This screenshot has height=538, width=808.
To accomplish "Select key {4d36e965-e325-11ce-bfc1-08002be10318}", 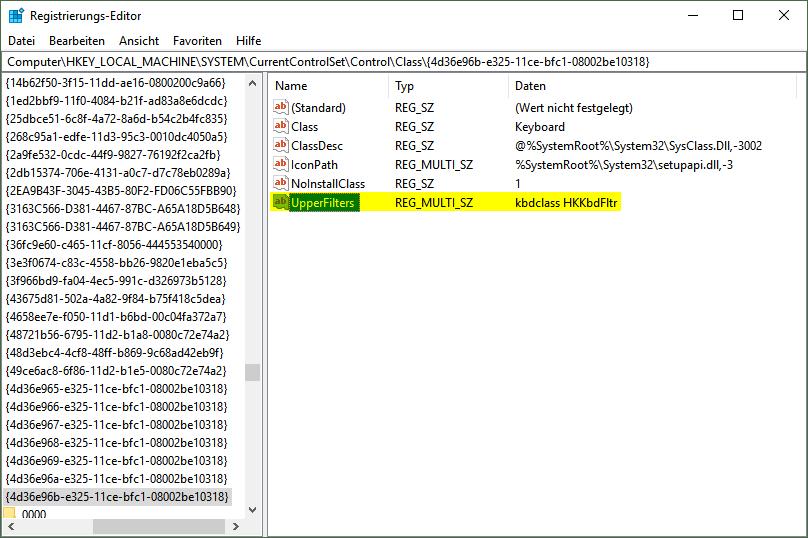I will pos(116,389).
